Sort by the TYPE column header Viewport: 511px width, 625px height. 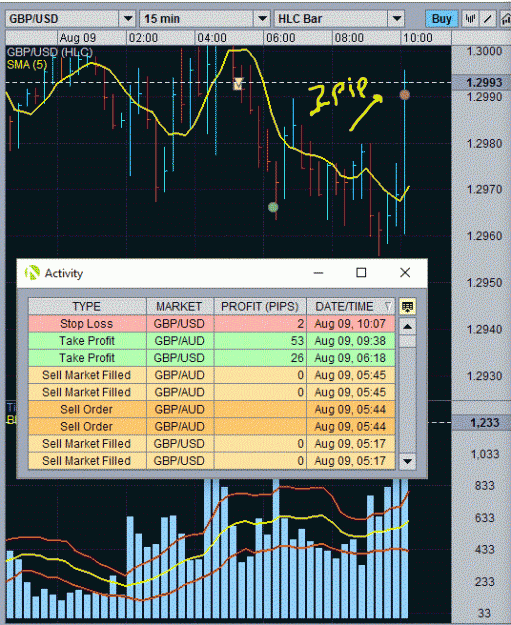coord(87,307)
